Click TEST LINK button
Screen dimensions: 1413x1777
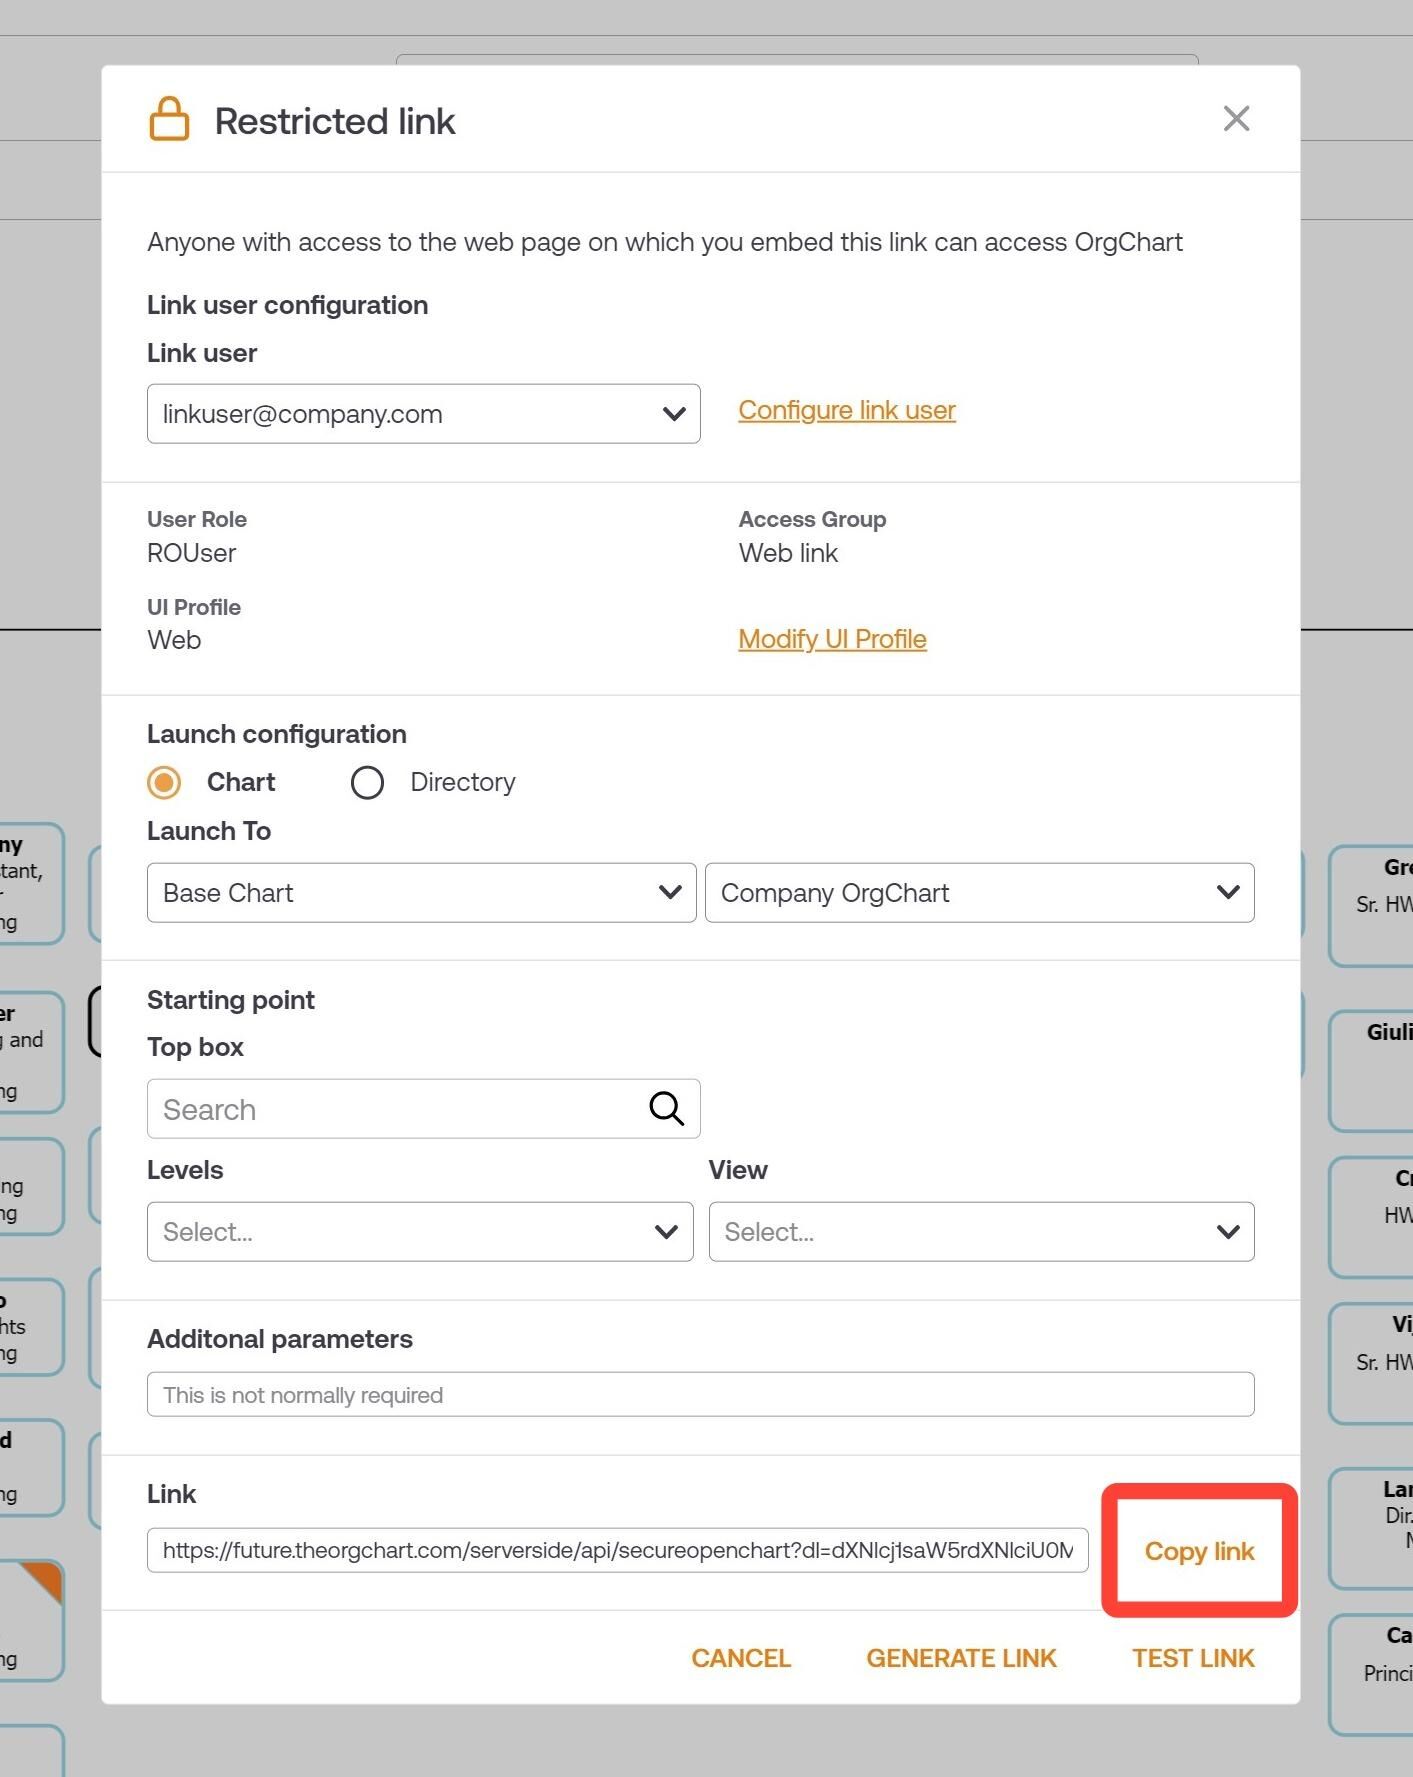[x=1193, y=1658]
